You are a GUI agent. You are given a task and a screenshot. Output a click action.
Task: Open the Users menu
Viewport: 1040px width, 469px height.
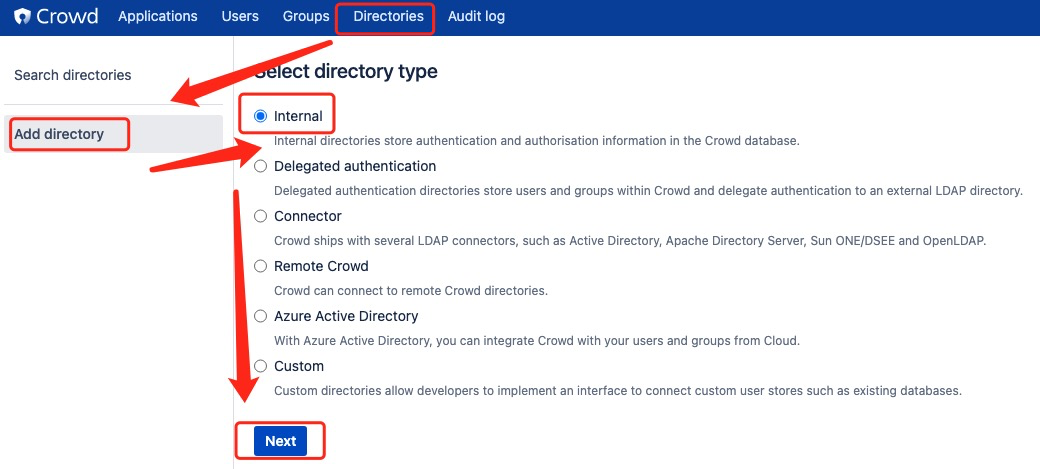tap(240, 16)
